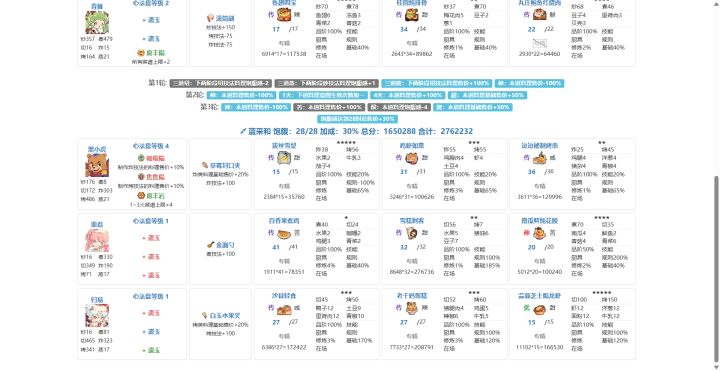The image size is (720, 371).
Task: Click the green-haired chef avatar
Action: [97, 22]
